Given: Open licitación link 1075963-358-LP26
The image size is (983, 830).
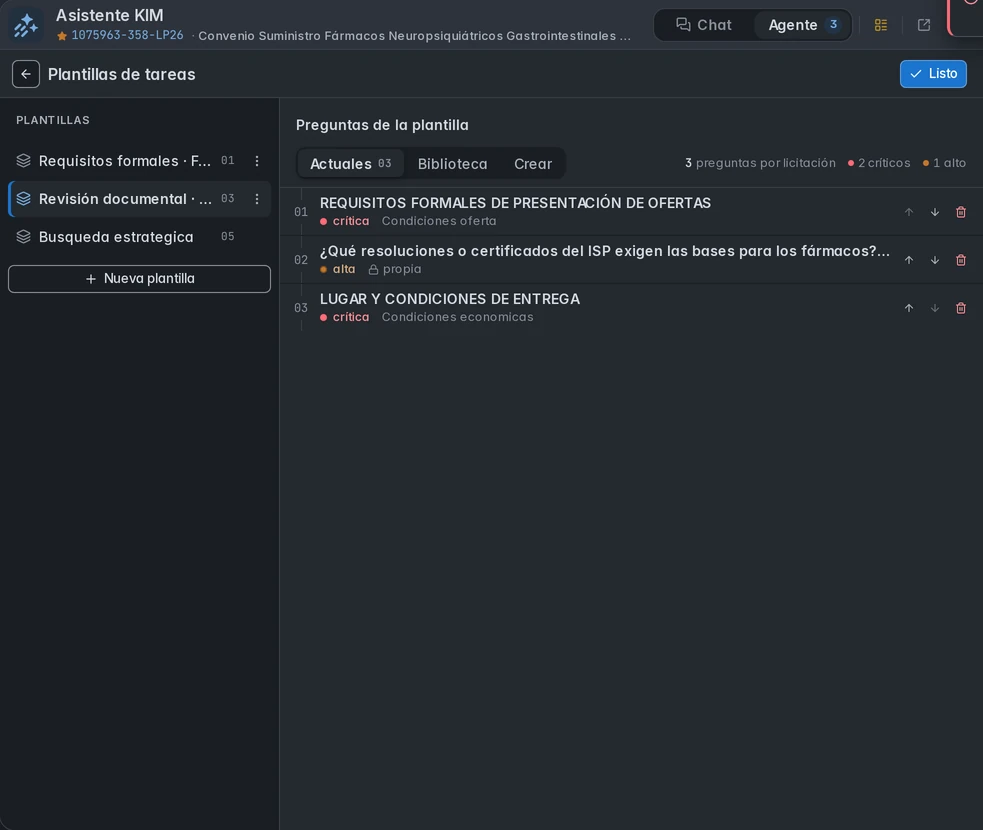Looking at the screenshot, I should 127,35.
